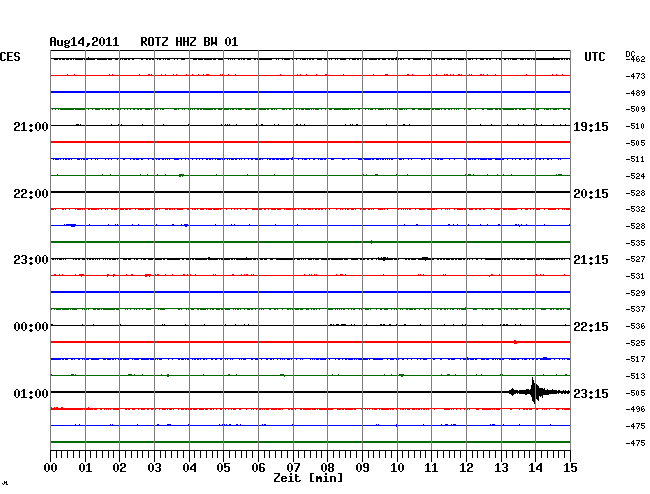
Task: Select the DC offset value -510
Action: pyautogui.click(x=635, y=126)
